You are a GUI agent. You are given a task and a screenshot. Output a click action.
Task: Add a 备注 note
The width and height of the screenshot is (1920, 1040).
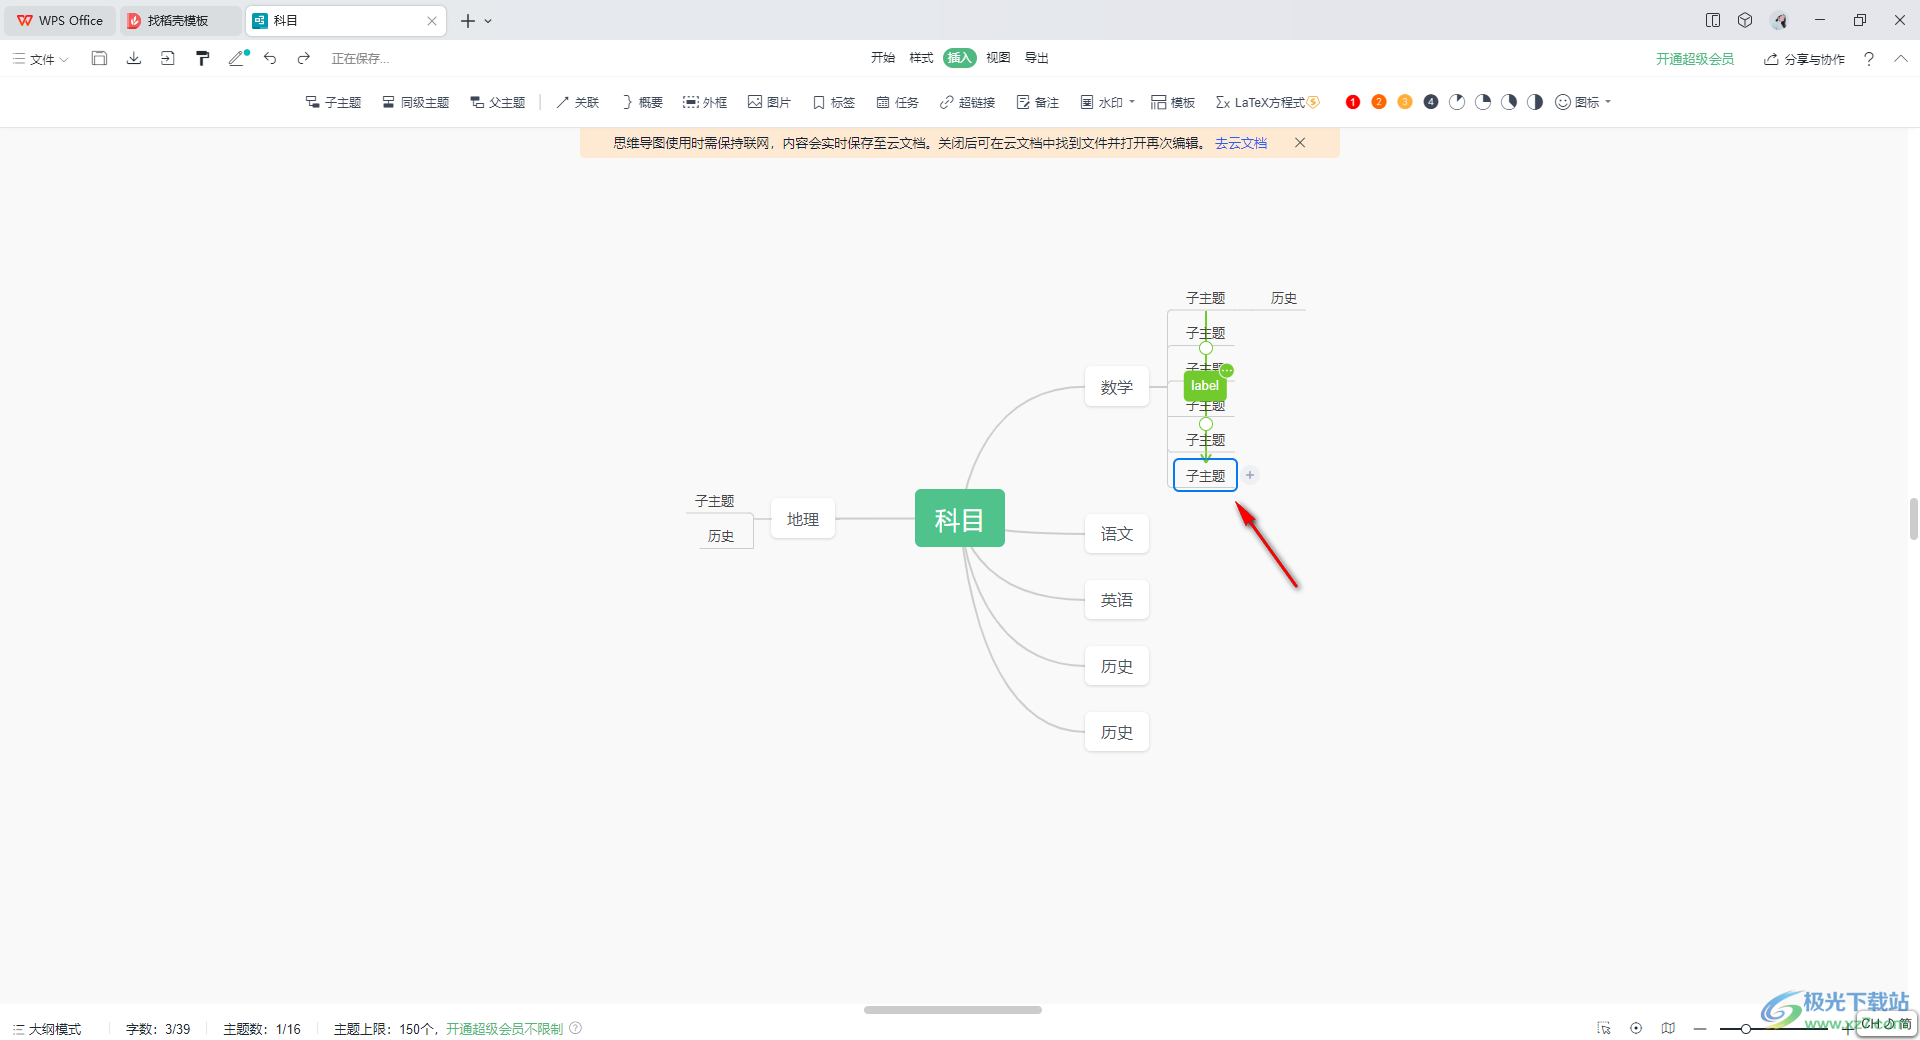pyautogui.click(x=1038, y=102)
